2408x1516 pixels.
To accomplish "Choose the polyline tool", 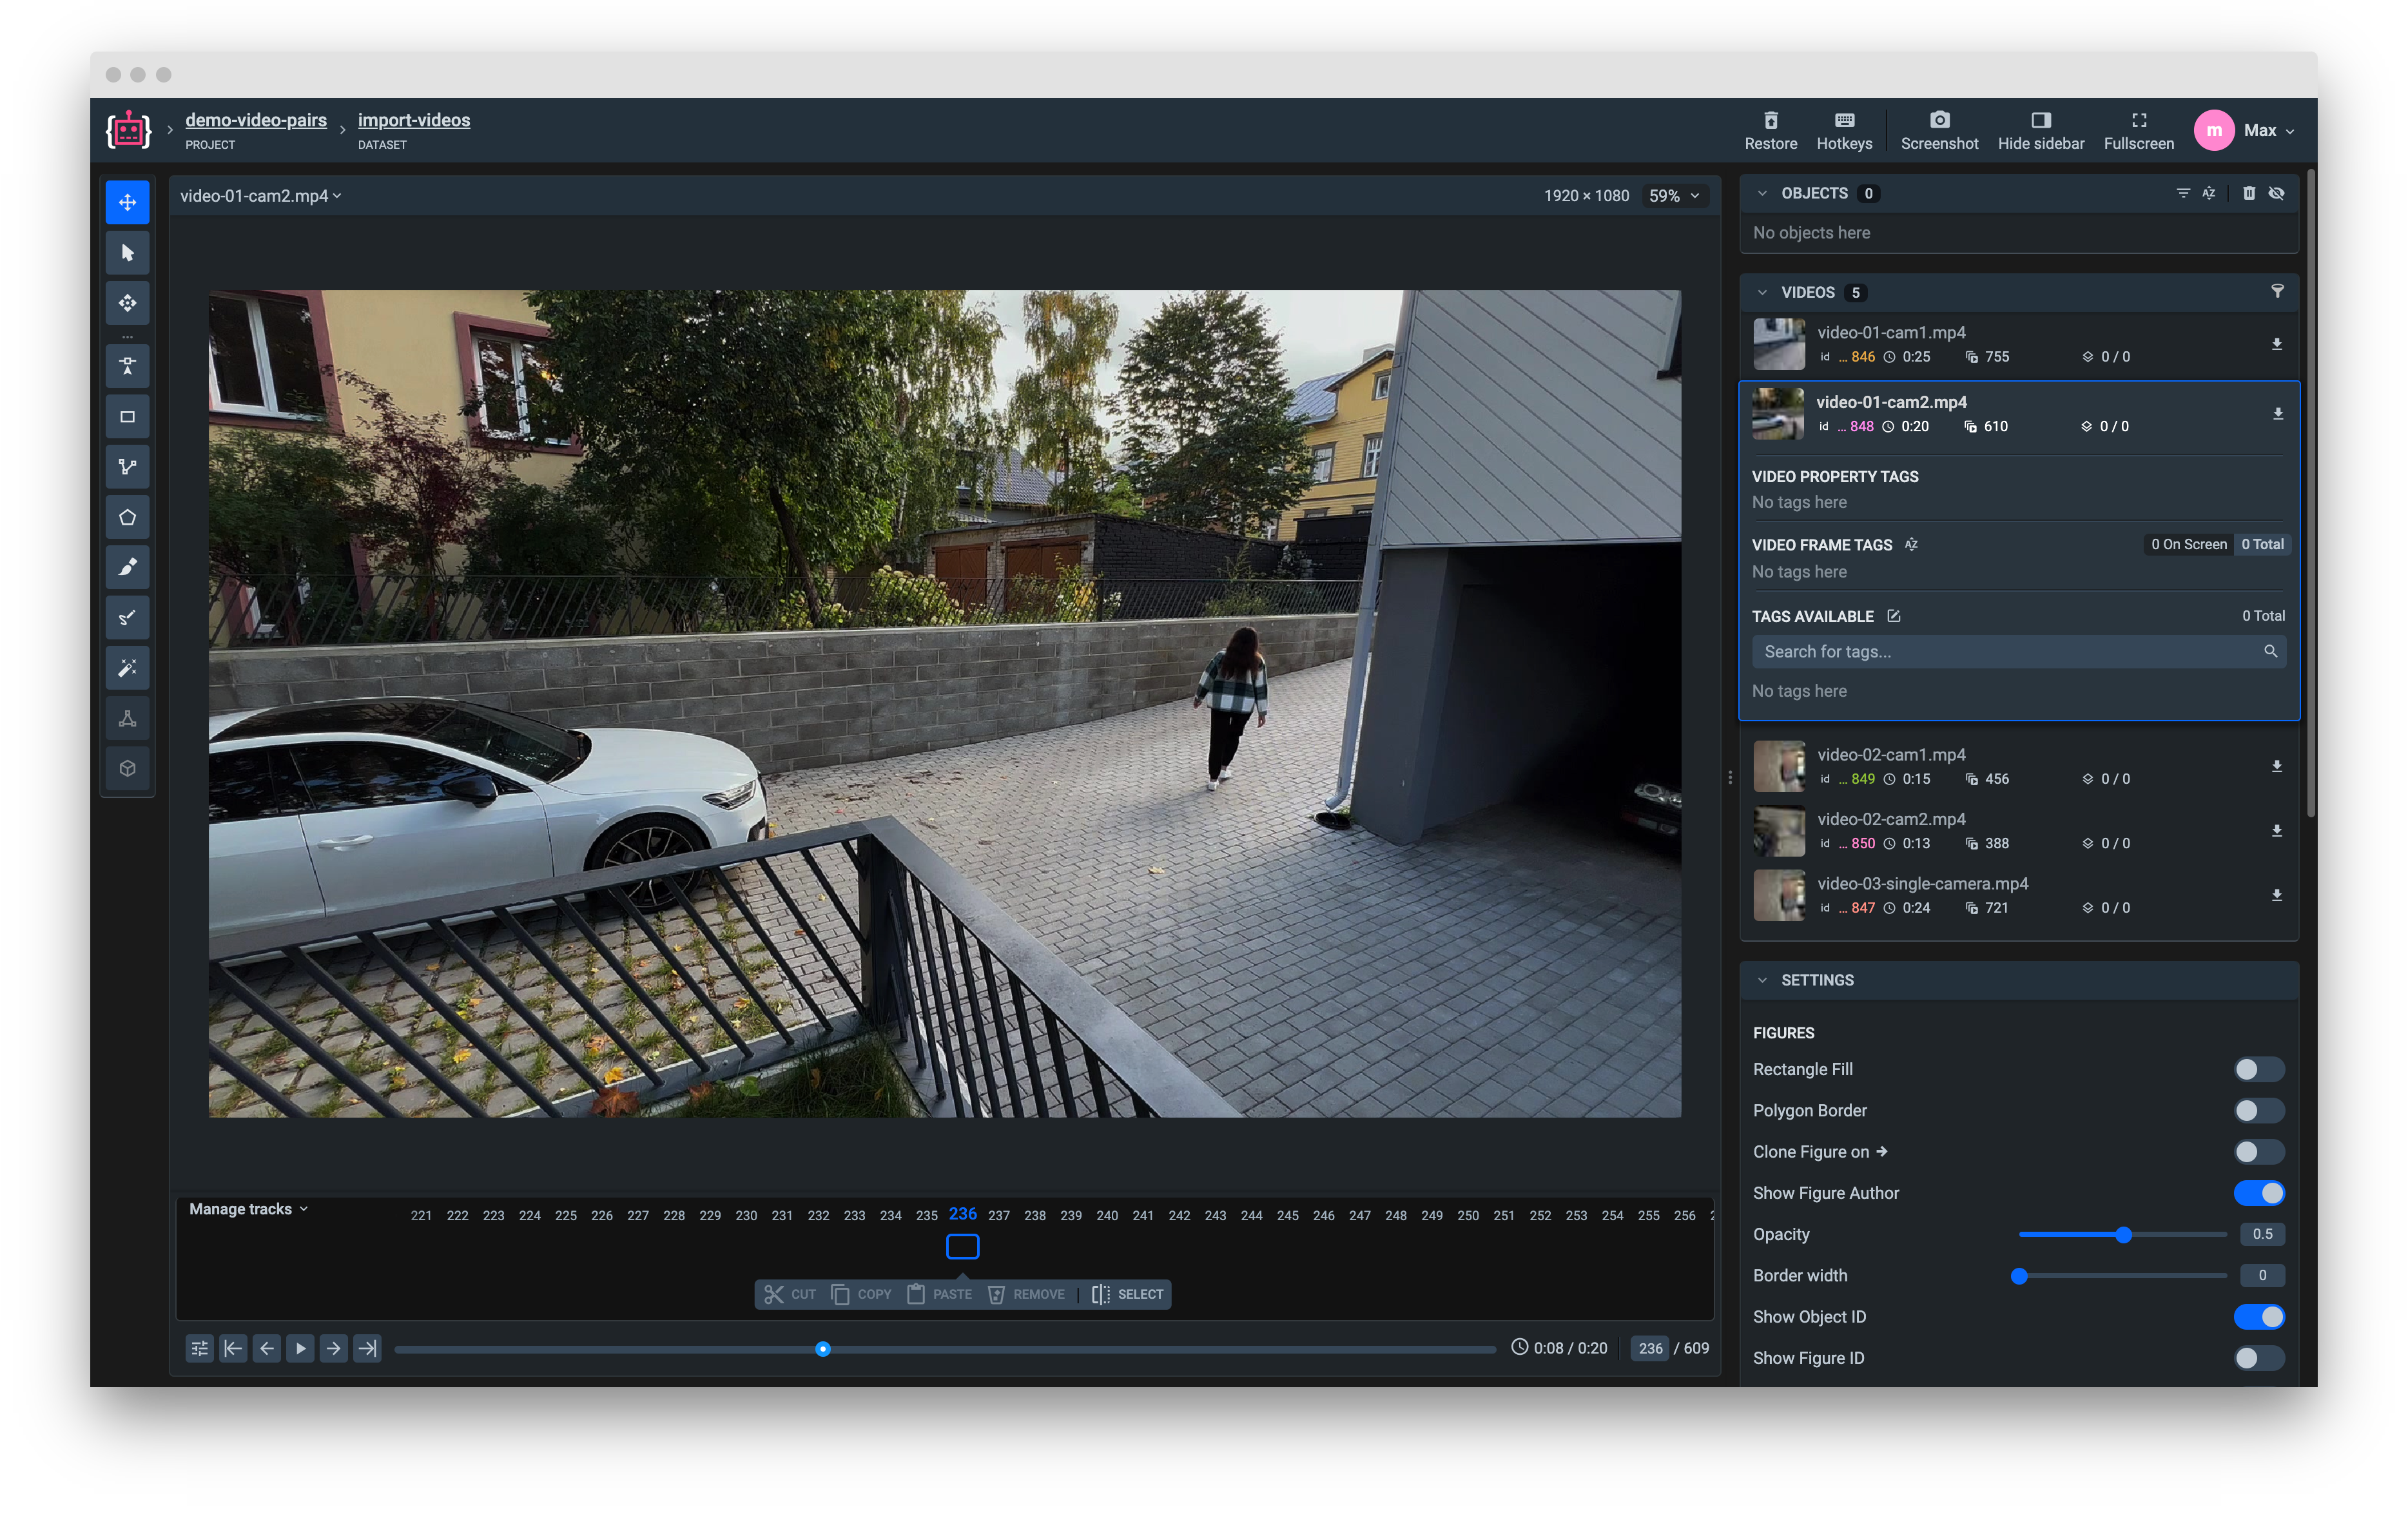I will [127, 467].
